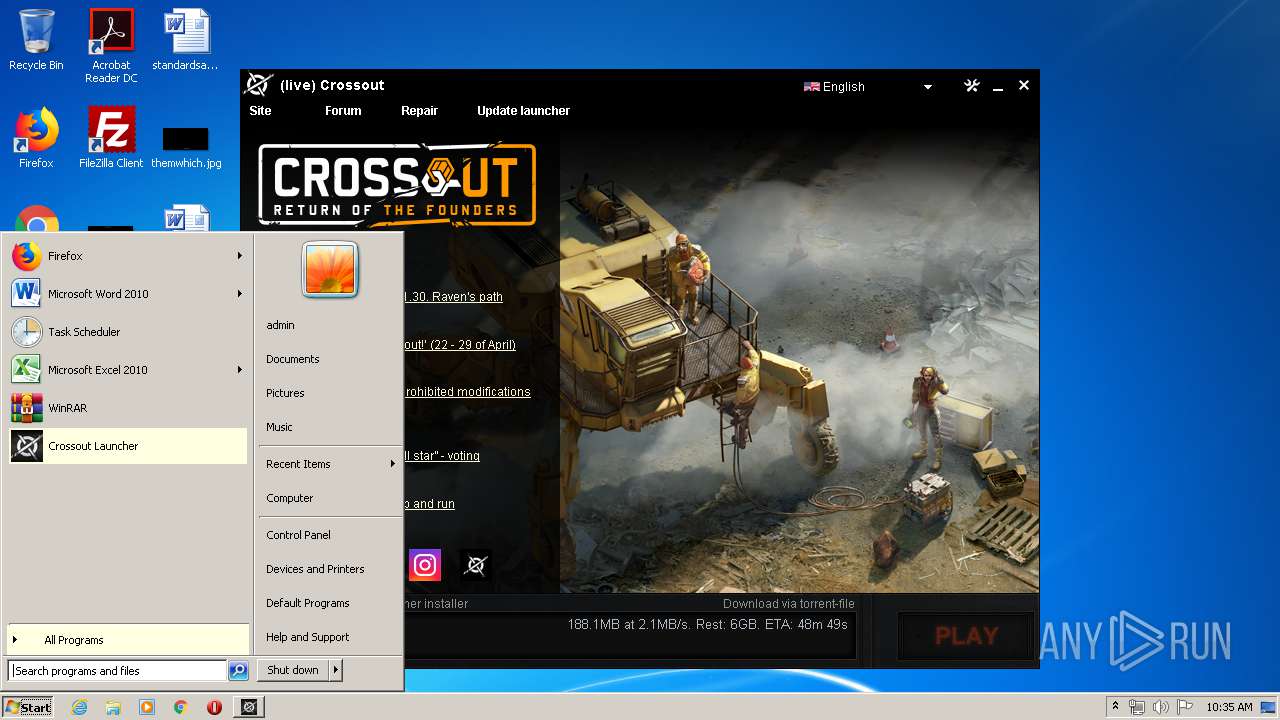This screenshot has width=1280, height=720.
Task: Open Chrome from taskbar
Action: 180,707
